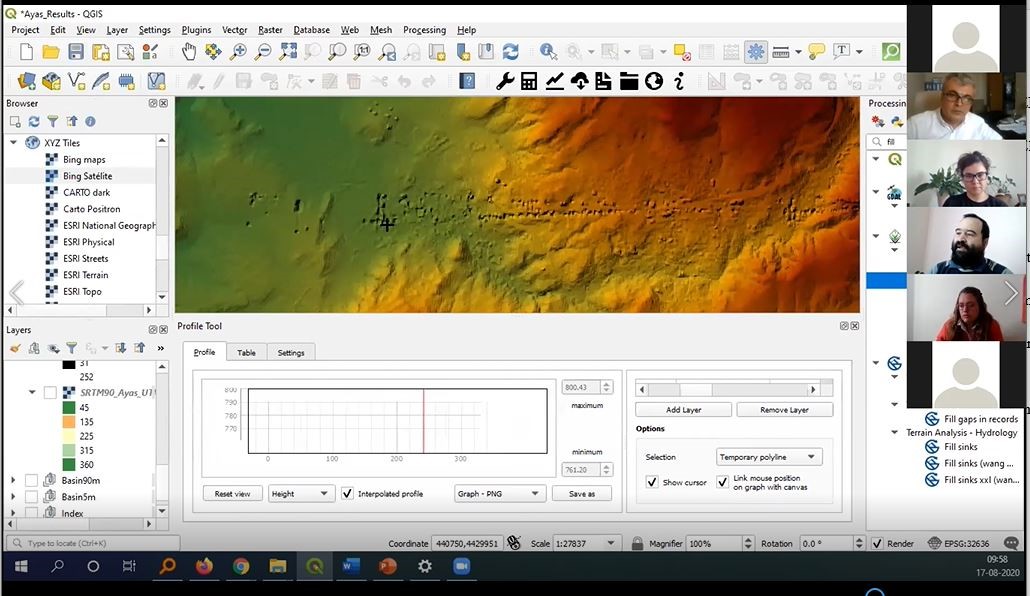
Task: Click the Measure Line ruler tool
Action: pos(781,52)
